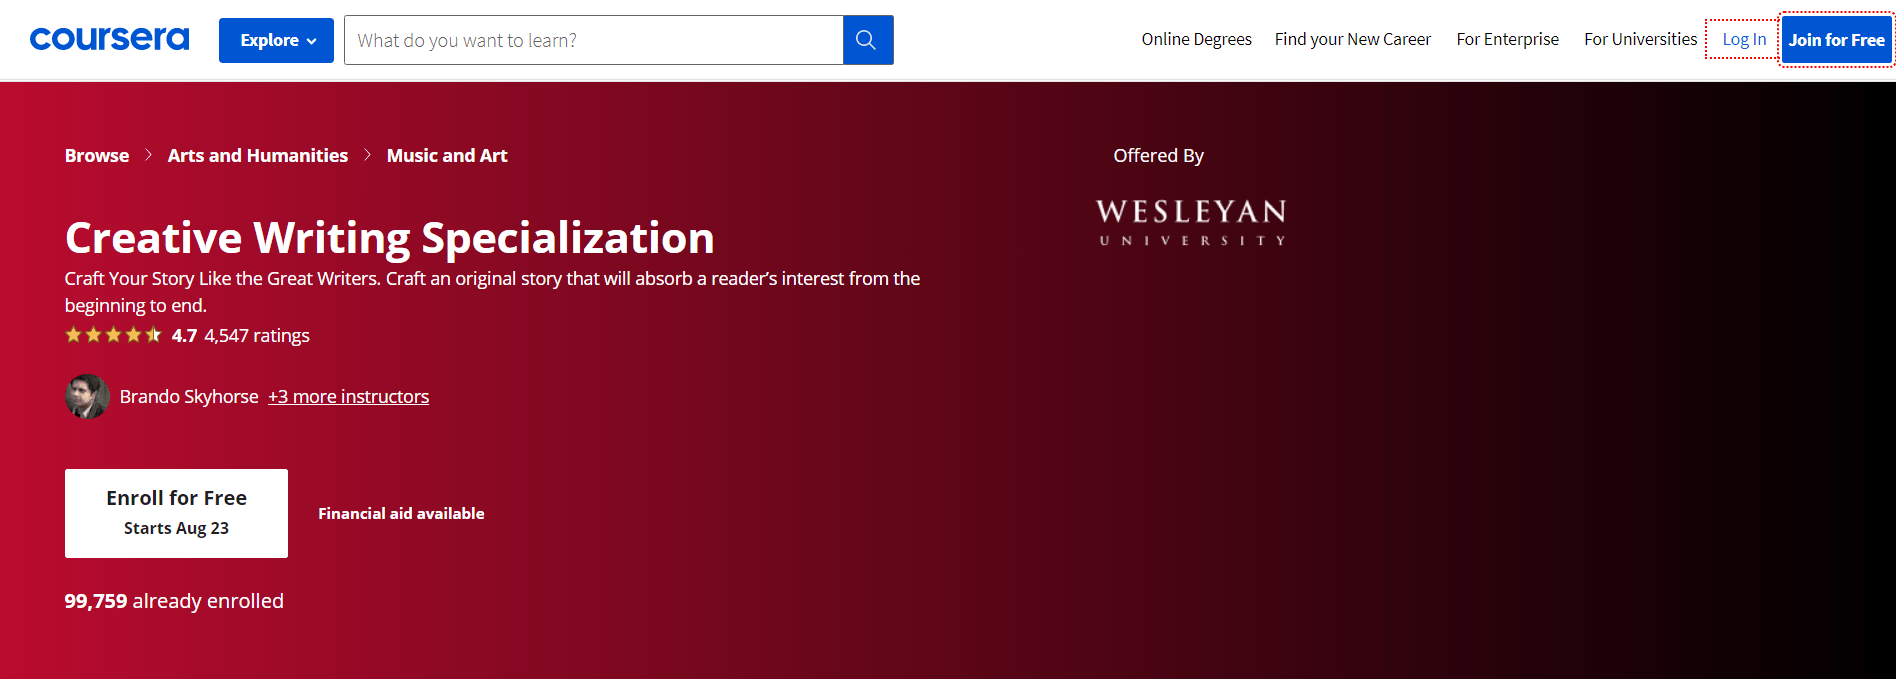The width and height of the screenshot is (1896, 680).
Task: Open Arts and Humanities breadcrumb link
Action: click(258, 155)
